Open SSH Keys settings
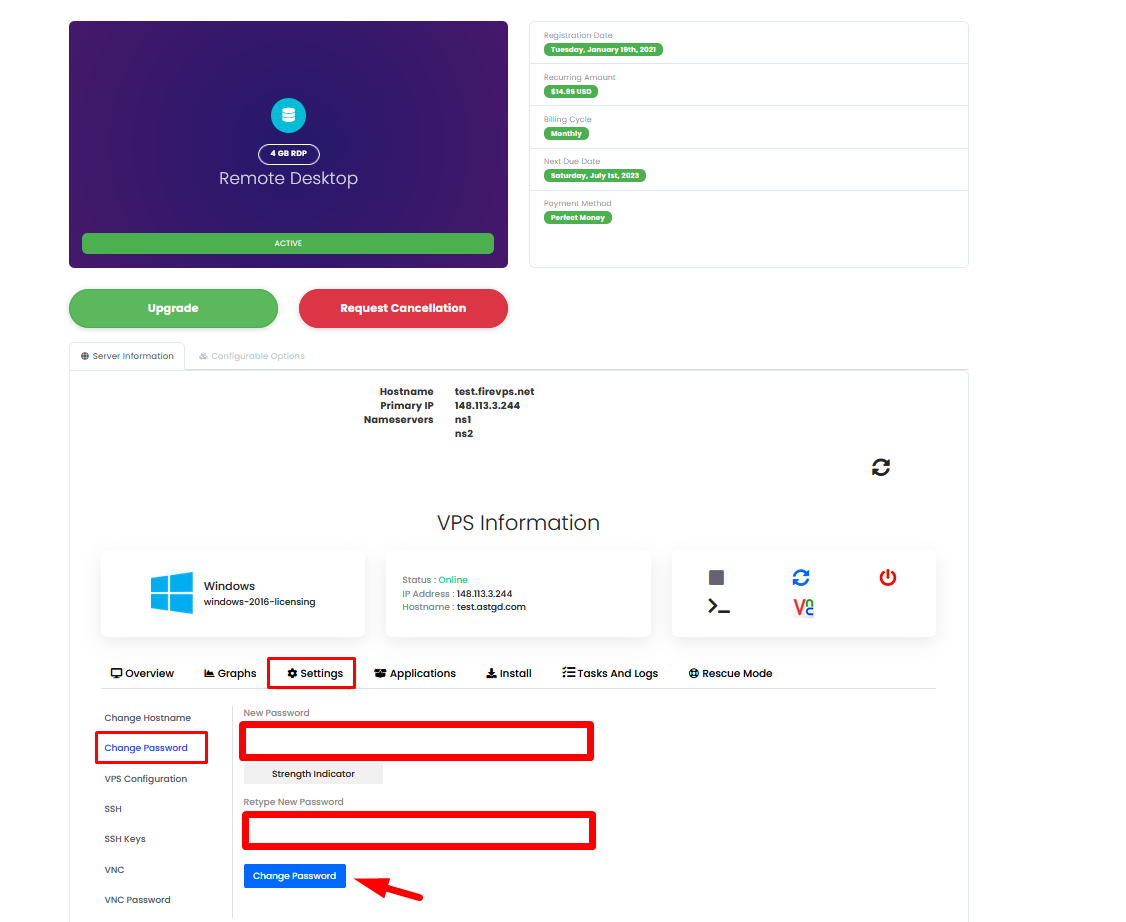This screenshot has width=1126, height=922. (x=125, y=839)
